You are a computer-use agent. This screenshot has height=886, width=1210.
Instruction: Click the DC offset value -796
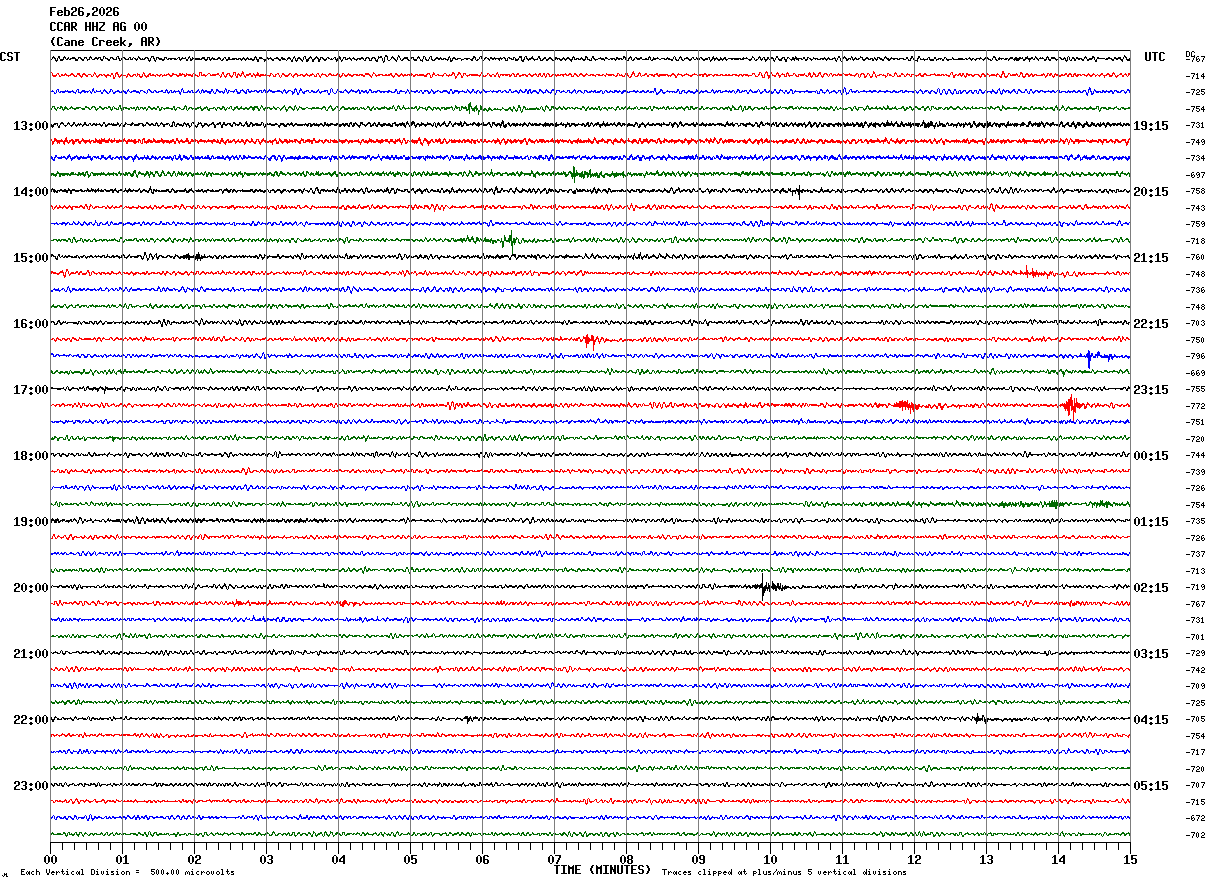point(1195,356)
